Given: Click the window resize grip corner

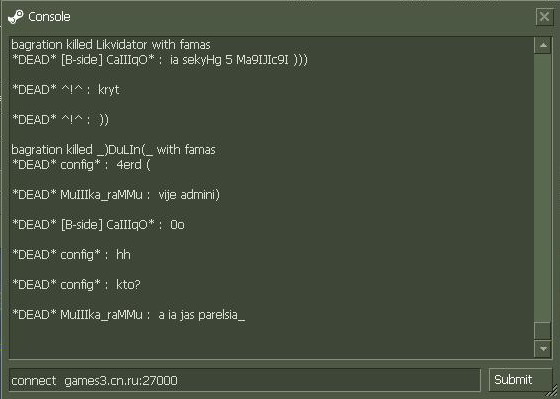Looking at the screenshot, I should click(x=552, y=391).
